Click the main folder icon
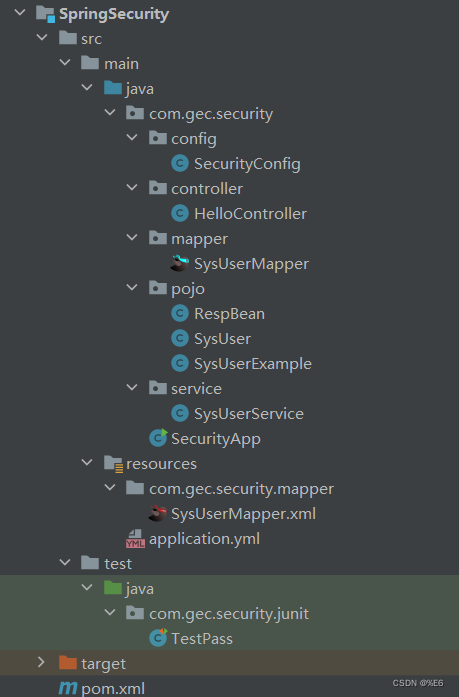The height and width of the screenshot is (697, 459). tap(90, 63)
